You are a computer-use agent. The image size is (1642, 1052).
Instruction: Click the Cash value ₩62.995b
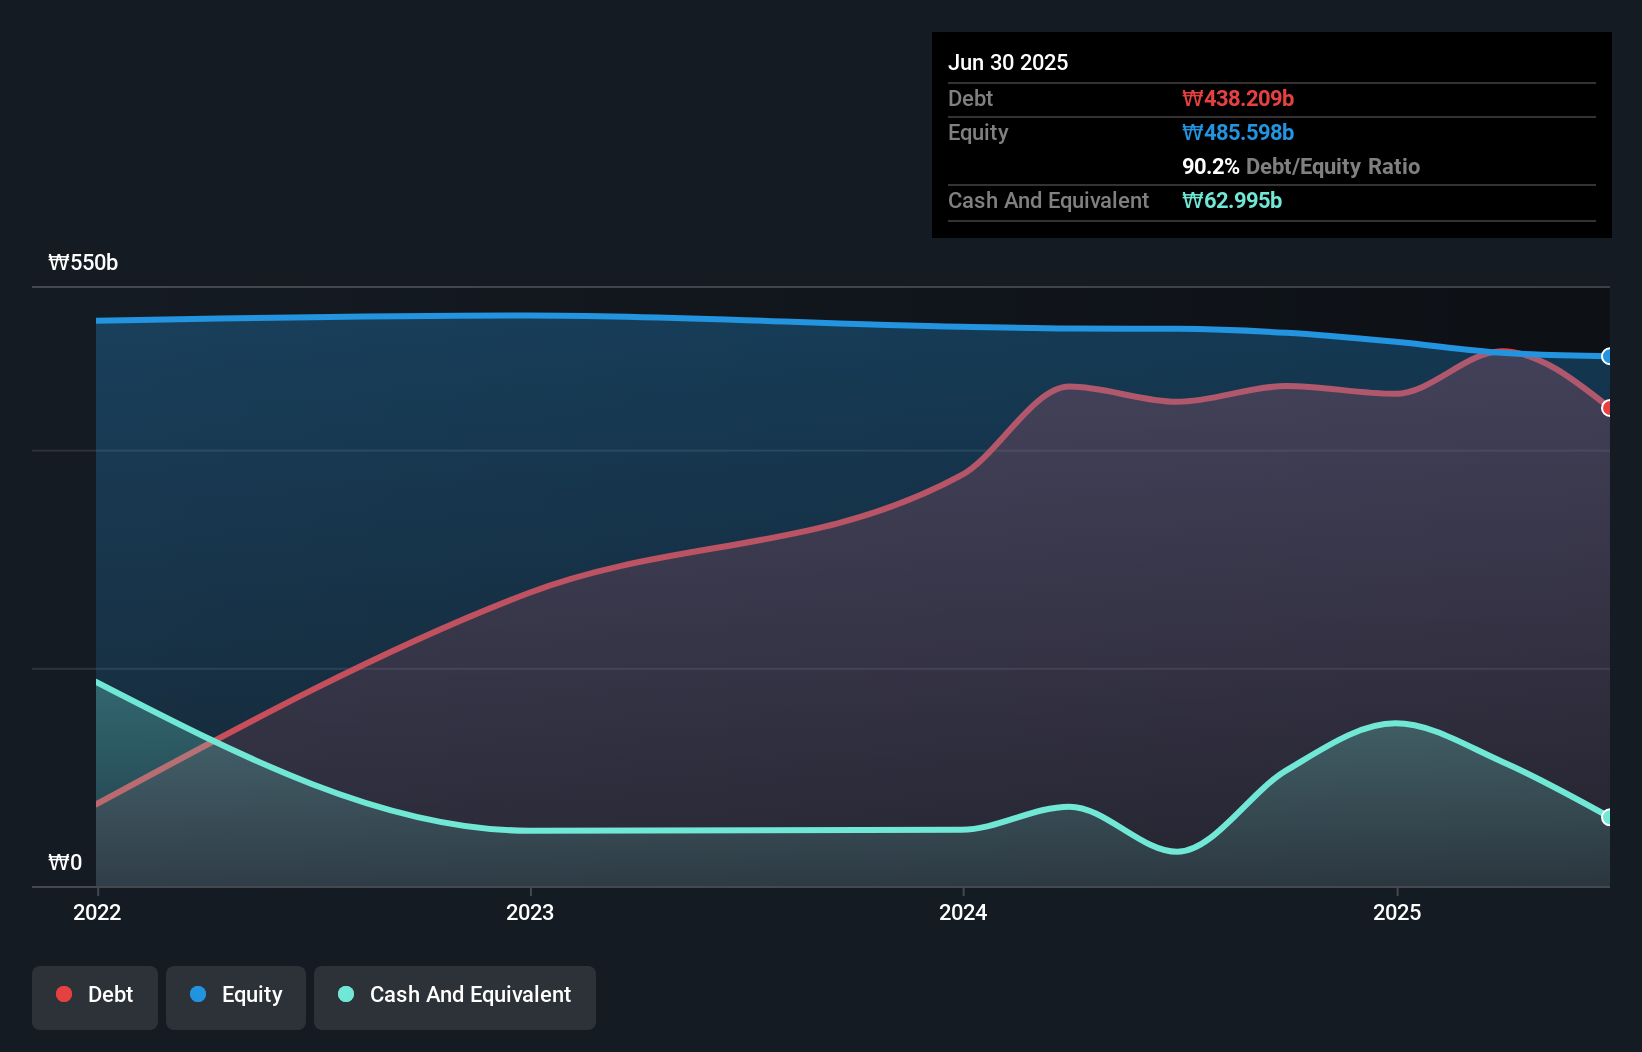pos(1232,200)
